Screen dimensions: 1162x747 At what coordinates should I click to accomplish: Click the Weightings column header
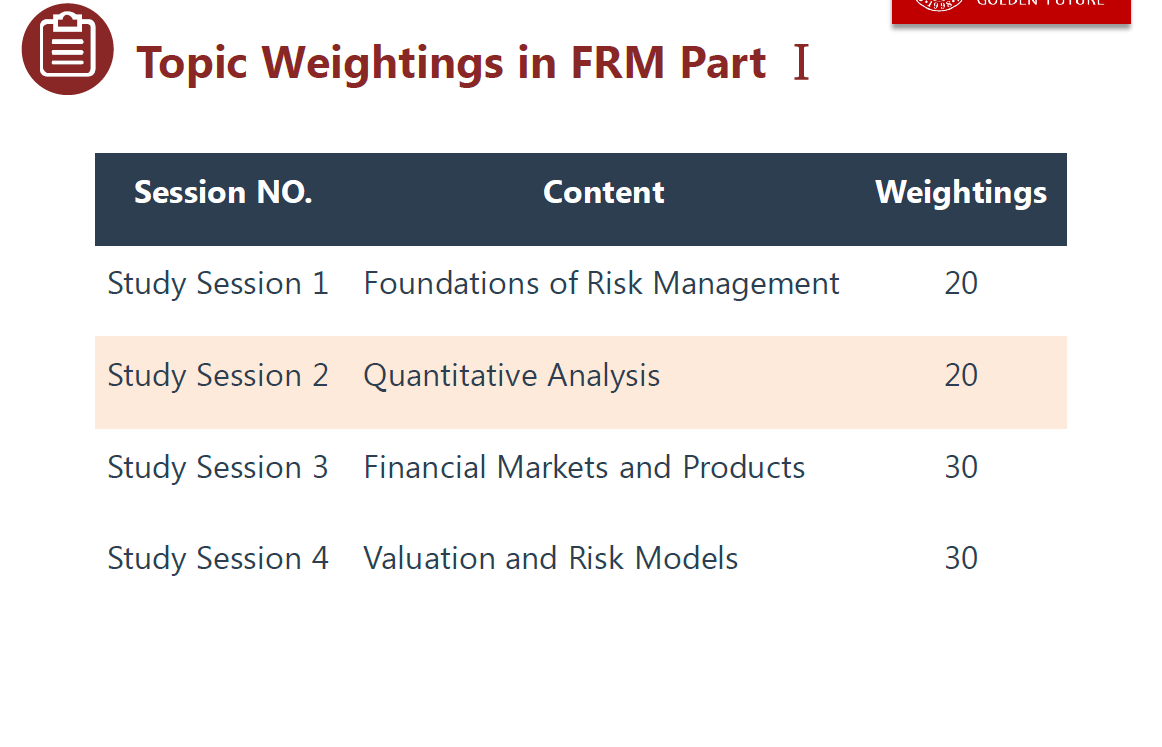pyautogui.click(x=961, y=192)
